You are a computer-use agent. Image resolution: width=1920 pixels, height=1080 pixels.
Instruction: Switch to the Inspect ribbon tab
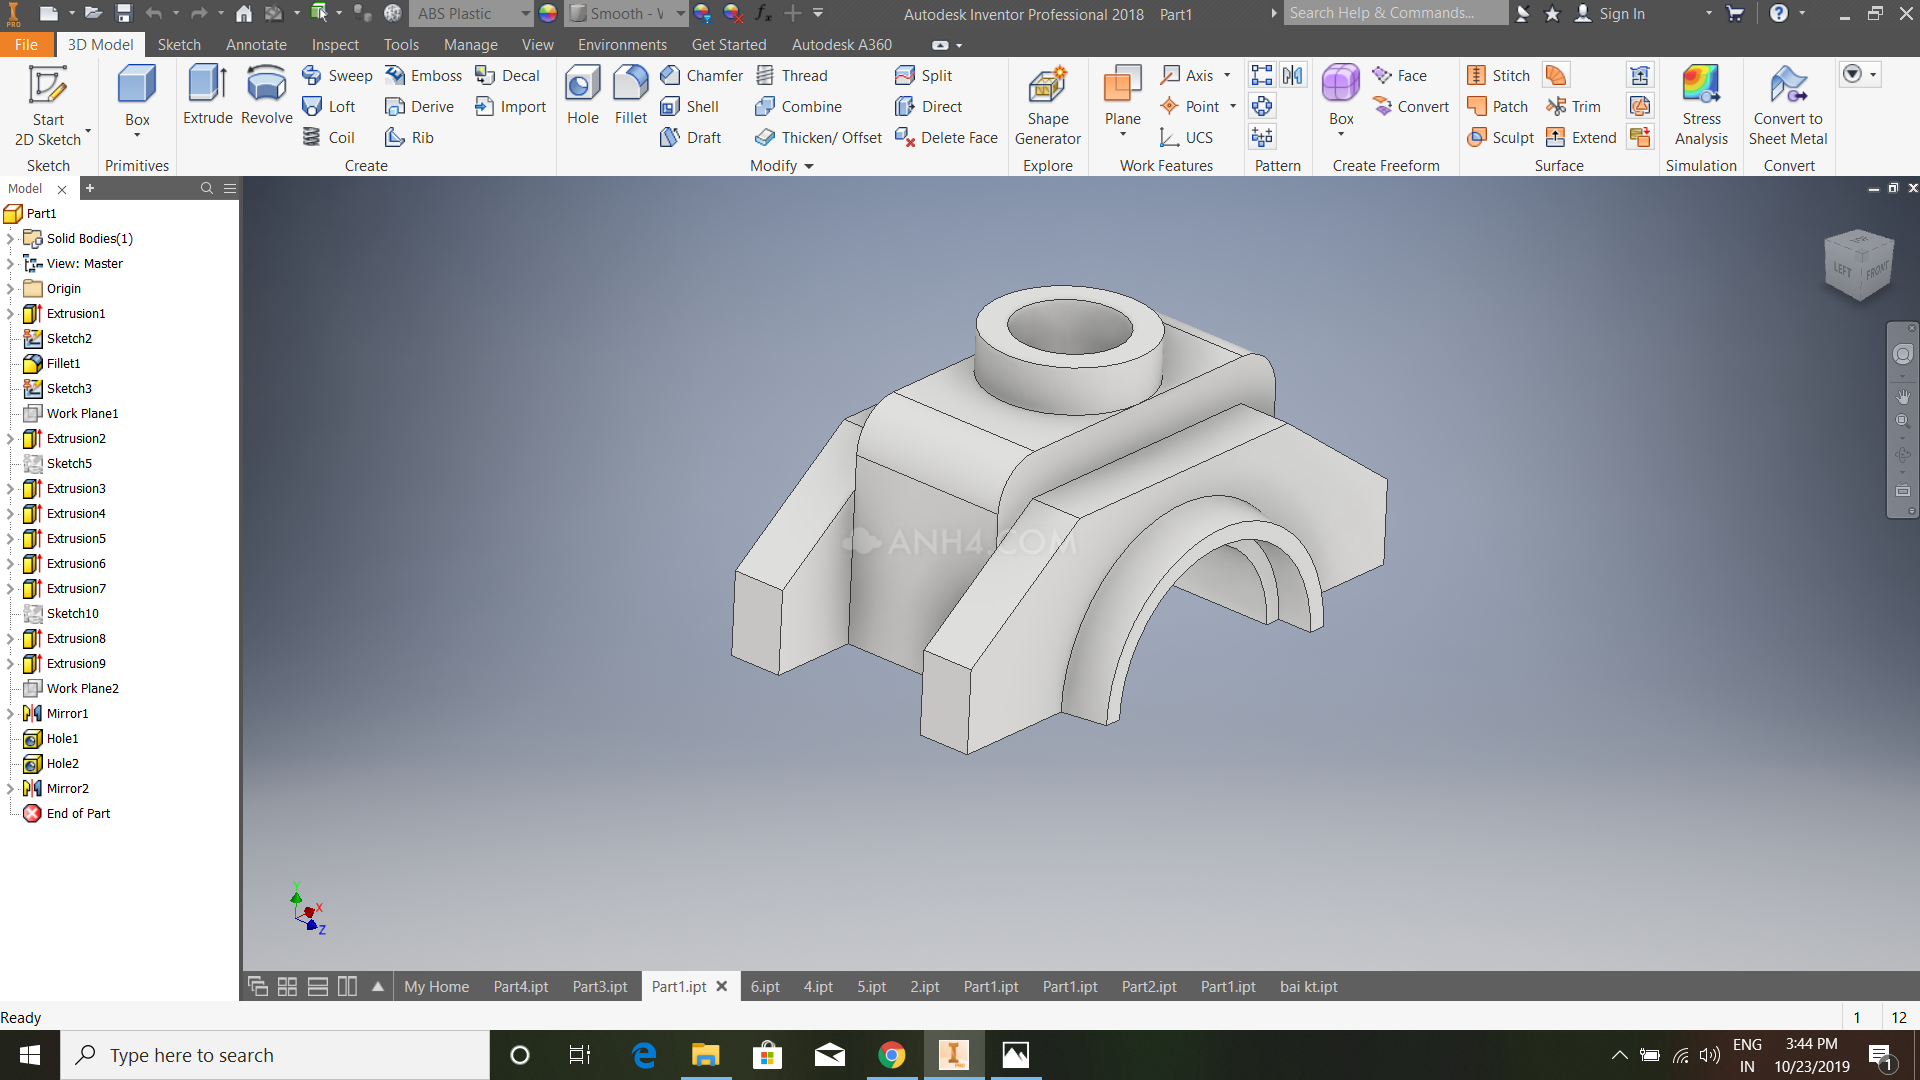pyautogui.click(x=335, y=45)
